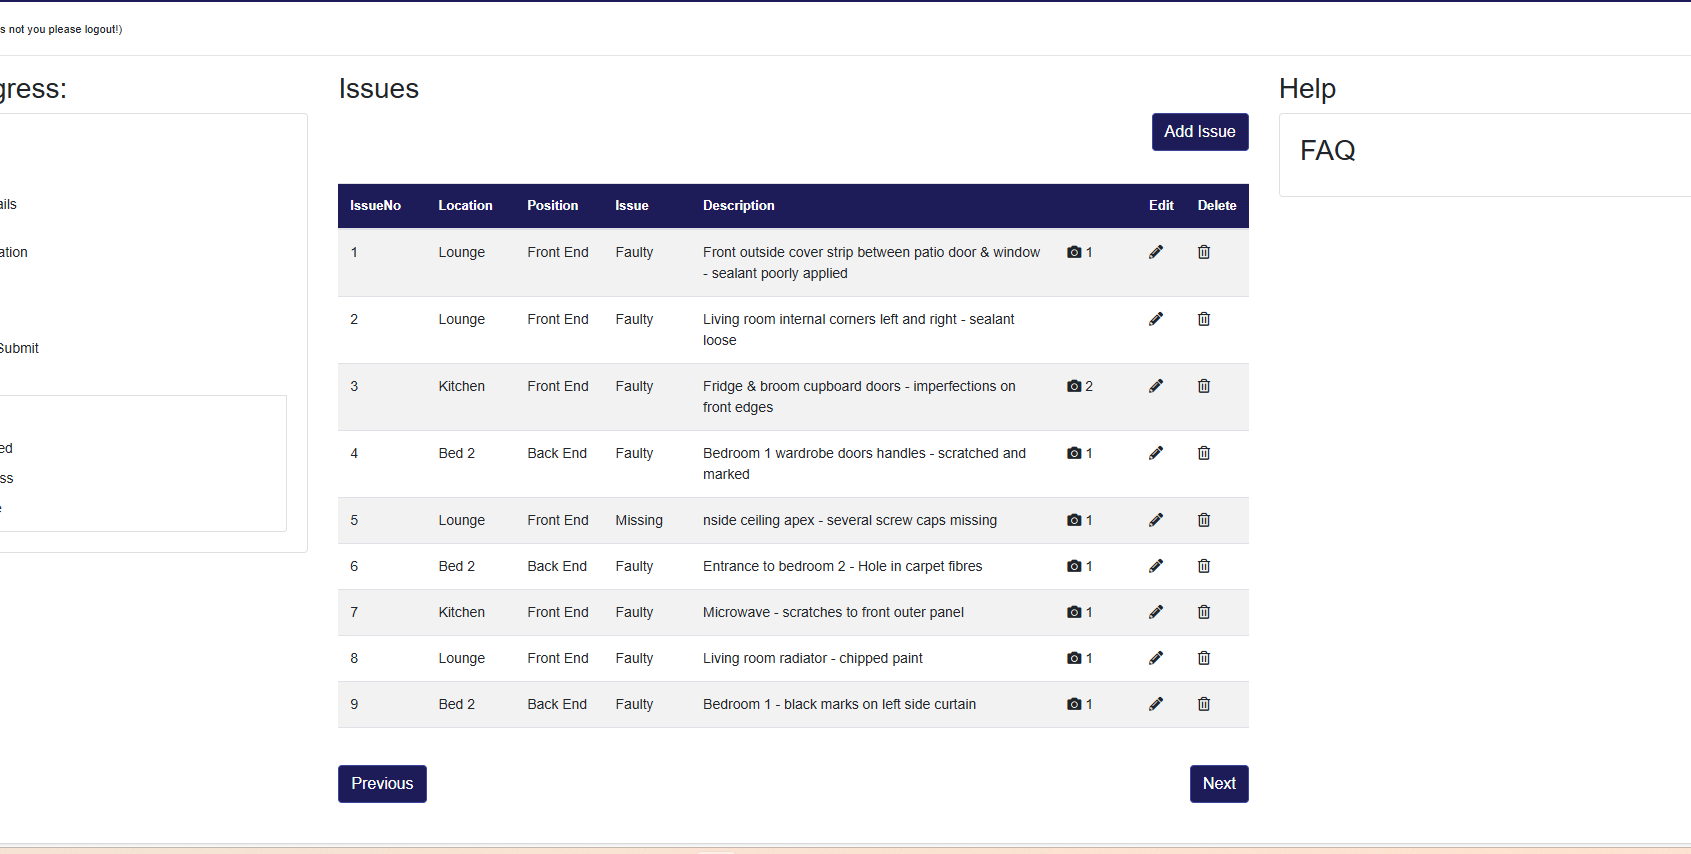The height and width of the screenshot is (854, 1691).
Task: Open the camera photos for issue 3
Action: 1075,386
